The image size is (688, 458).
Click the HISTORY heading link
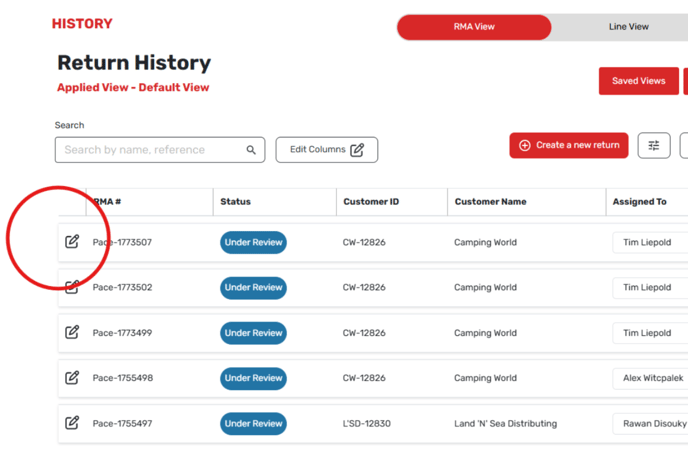click(x=82, y=23)
